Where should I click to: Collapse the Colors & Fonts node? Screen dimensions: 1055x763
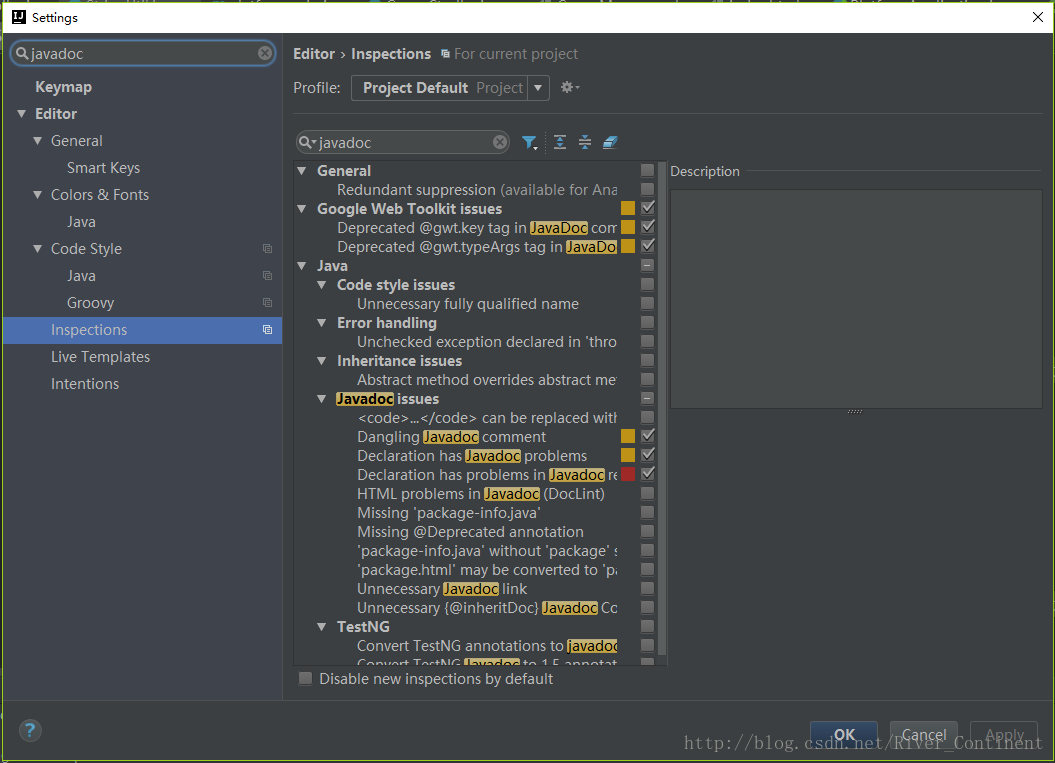[38, 194]
